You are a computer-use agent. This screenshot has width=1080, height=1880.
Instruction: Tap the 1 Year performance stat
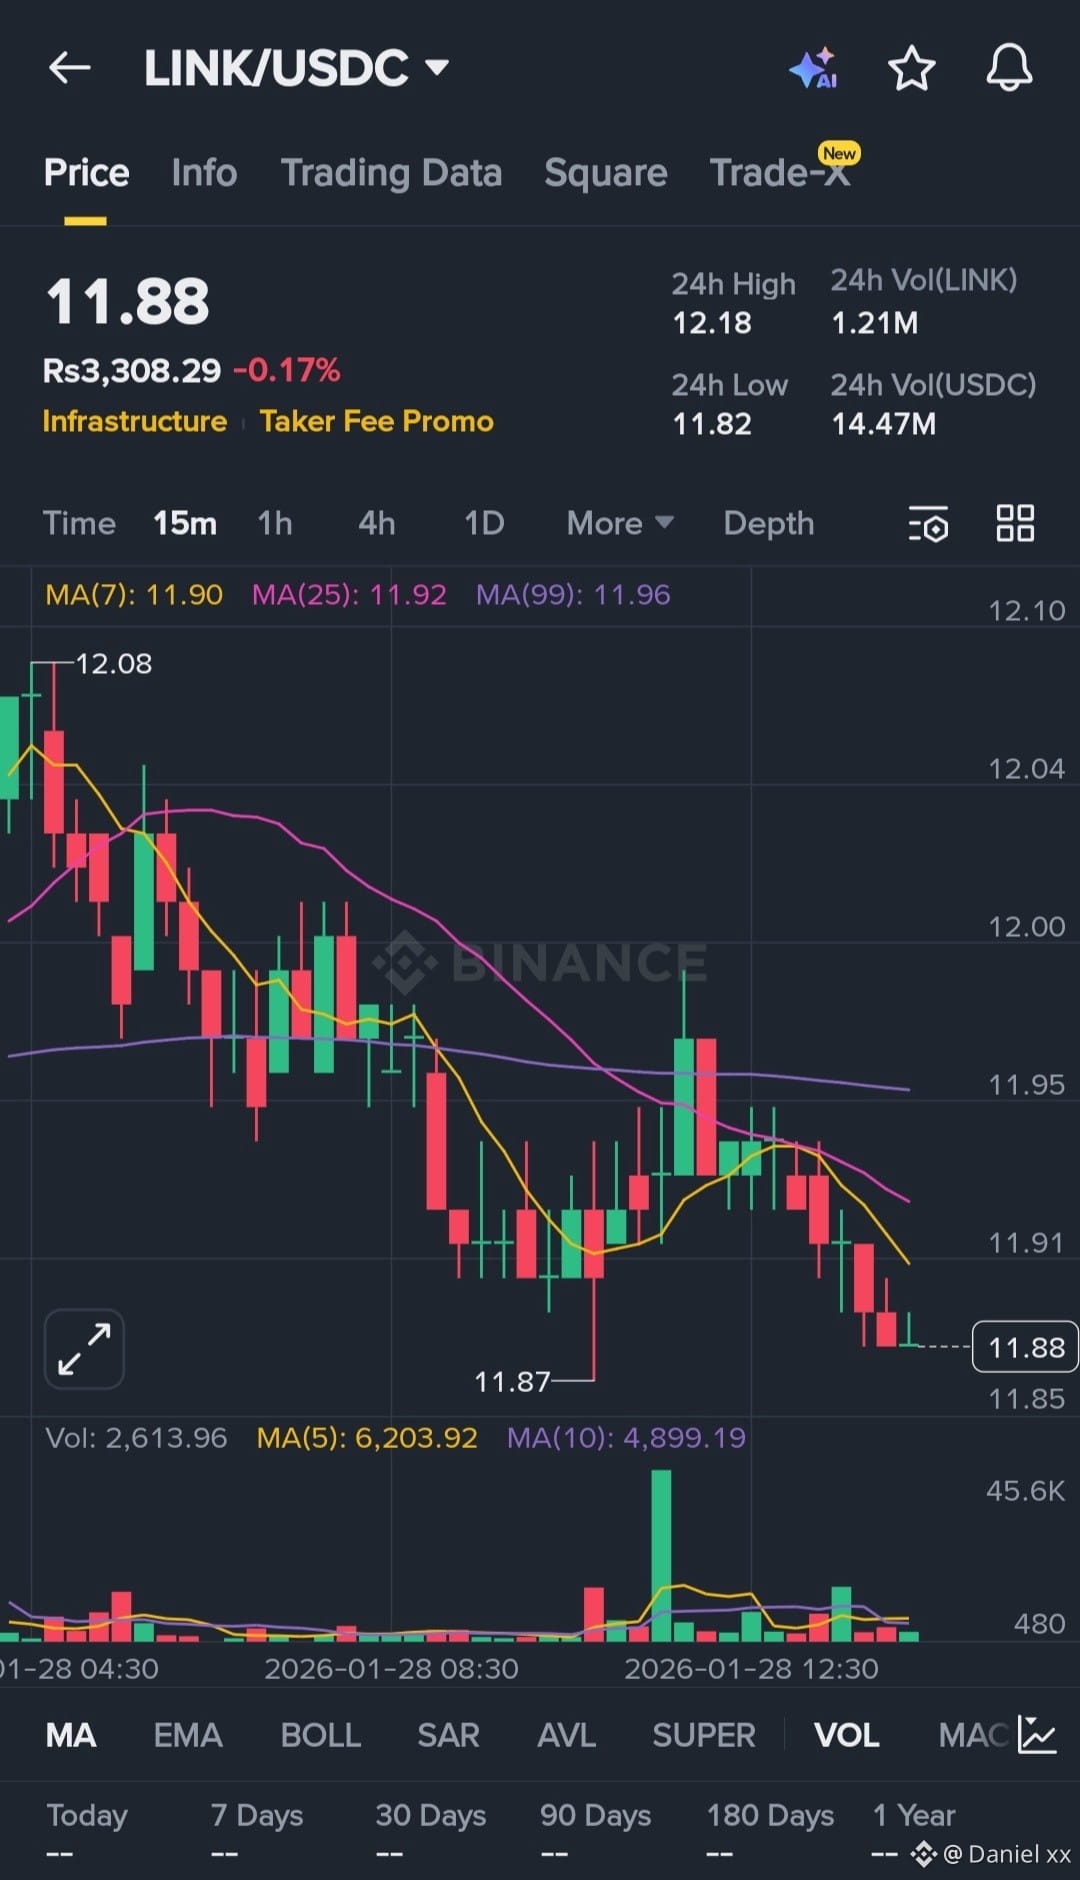point(914,1832)
